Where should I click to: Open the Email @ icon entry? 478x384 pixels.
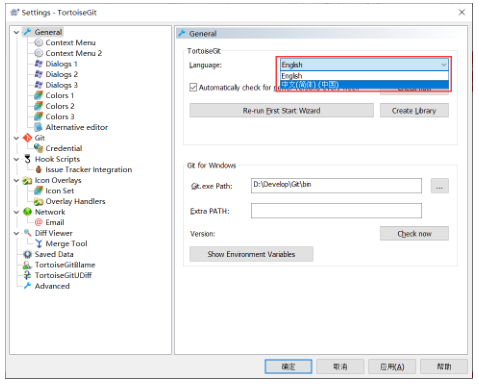[39, 222]
